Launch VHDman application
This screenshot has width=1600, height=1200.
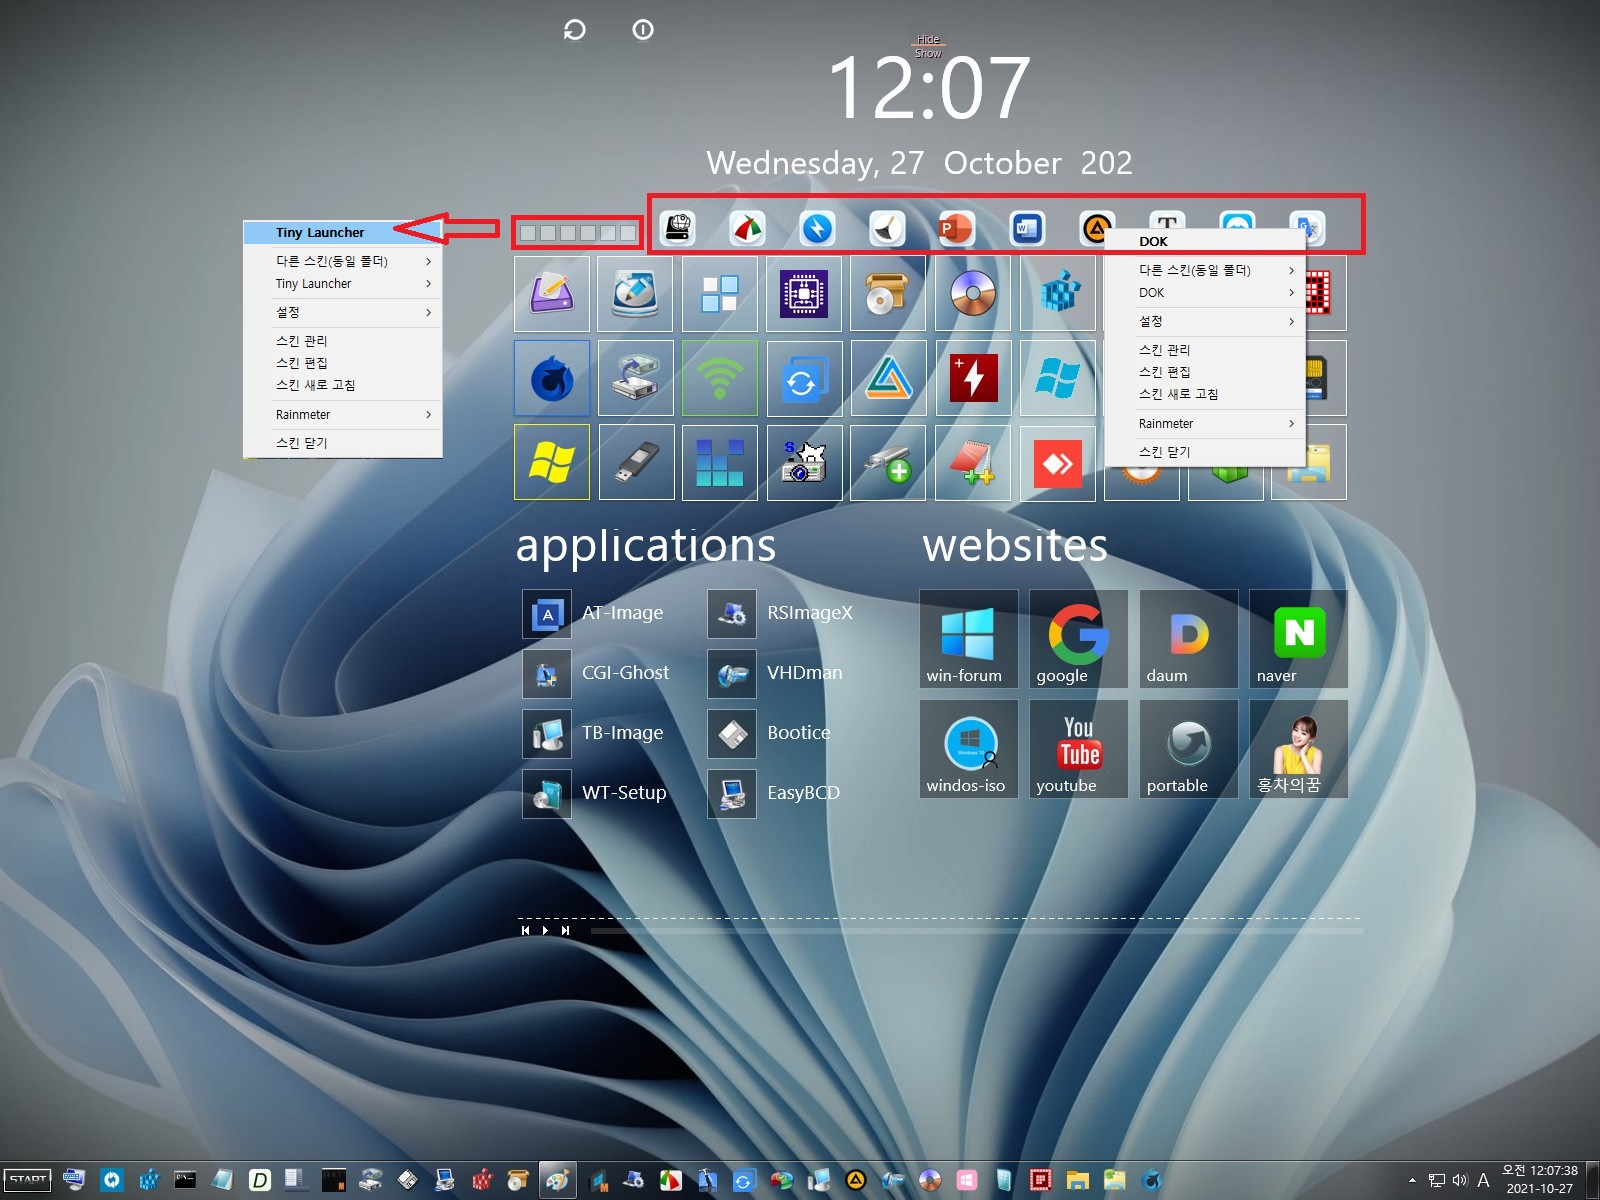point(776,673)
